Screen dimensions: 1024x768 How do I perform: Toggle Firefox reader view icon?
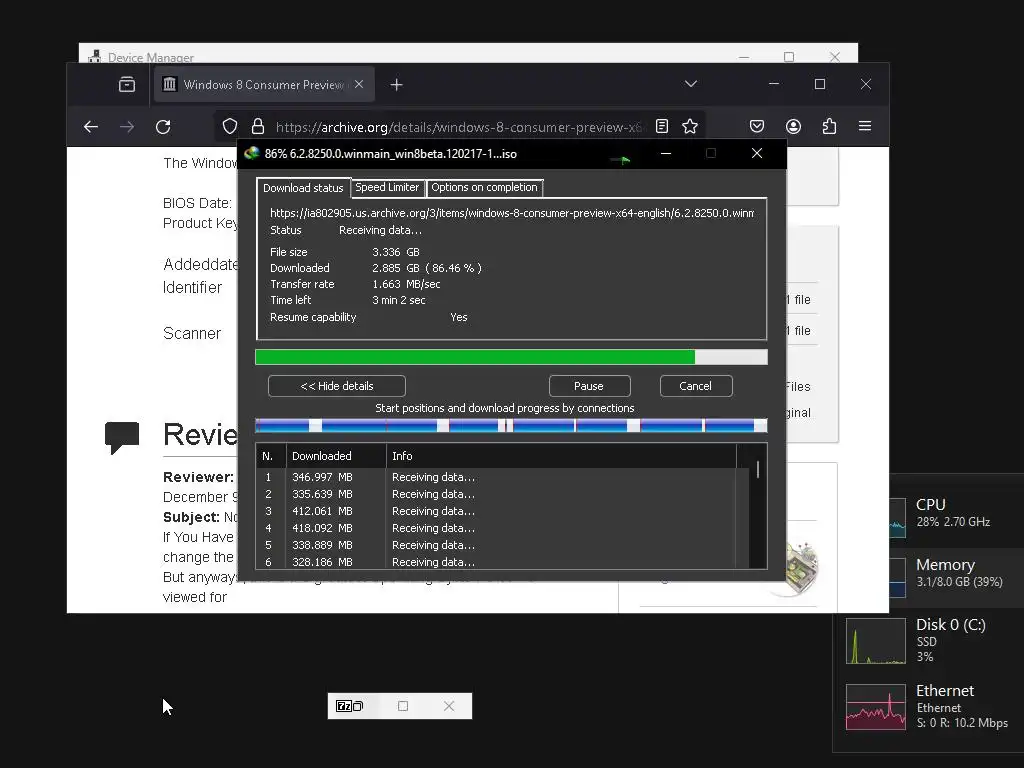click(662, 126)
